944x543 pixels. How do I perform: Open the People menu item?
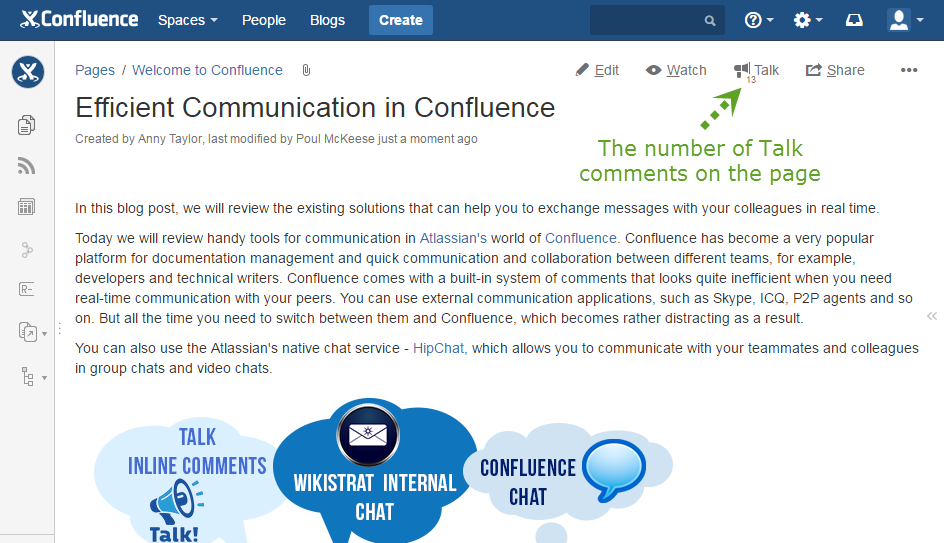[264, 20]
